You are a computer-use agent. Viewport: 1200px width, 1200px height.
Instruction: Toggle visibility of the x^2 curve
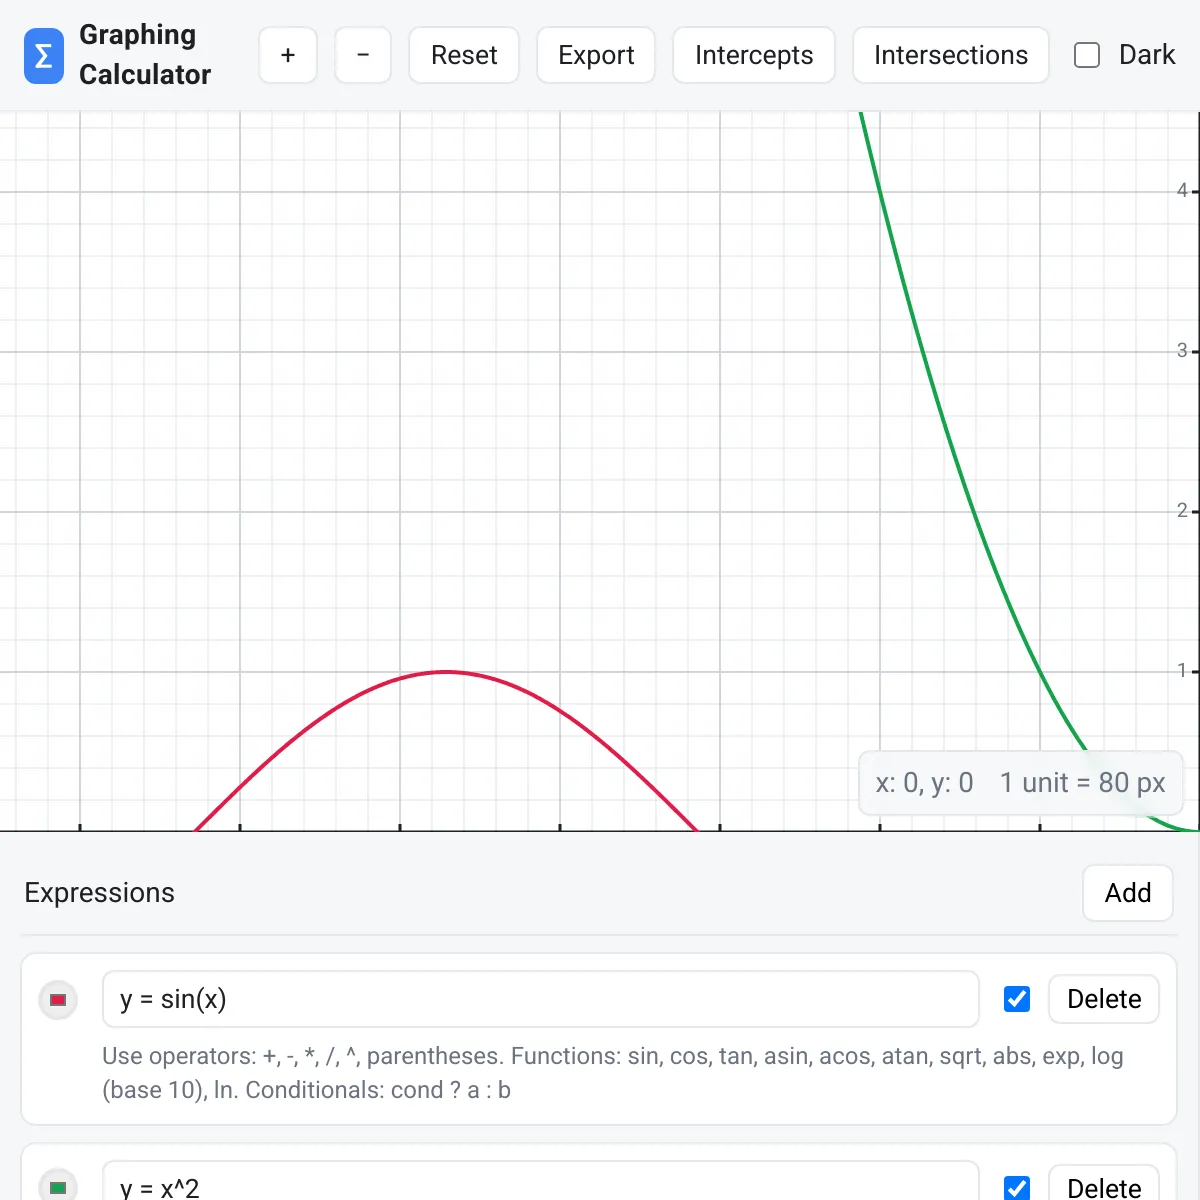click(x=1017, y=1187)
